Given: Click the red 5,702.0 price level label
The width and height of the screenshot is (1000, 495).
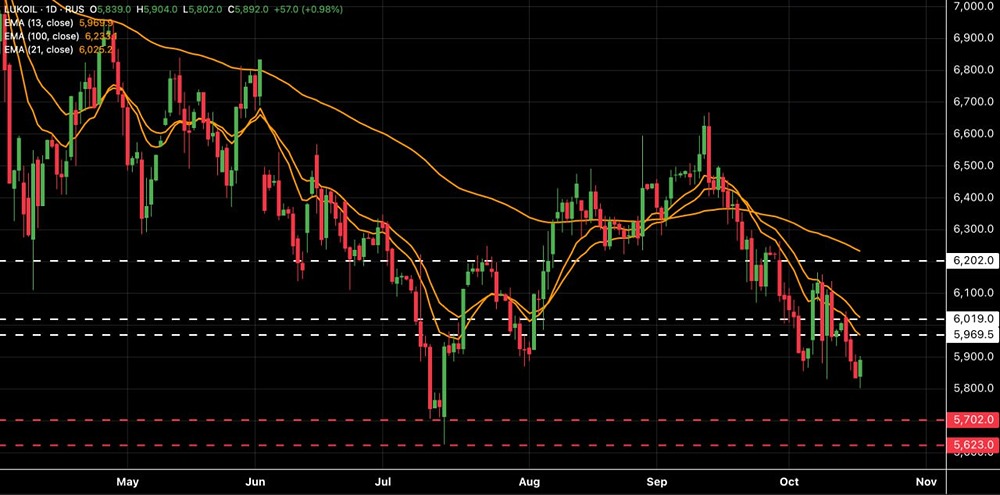Looking at the screenshot, I should pos(972,420).
